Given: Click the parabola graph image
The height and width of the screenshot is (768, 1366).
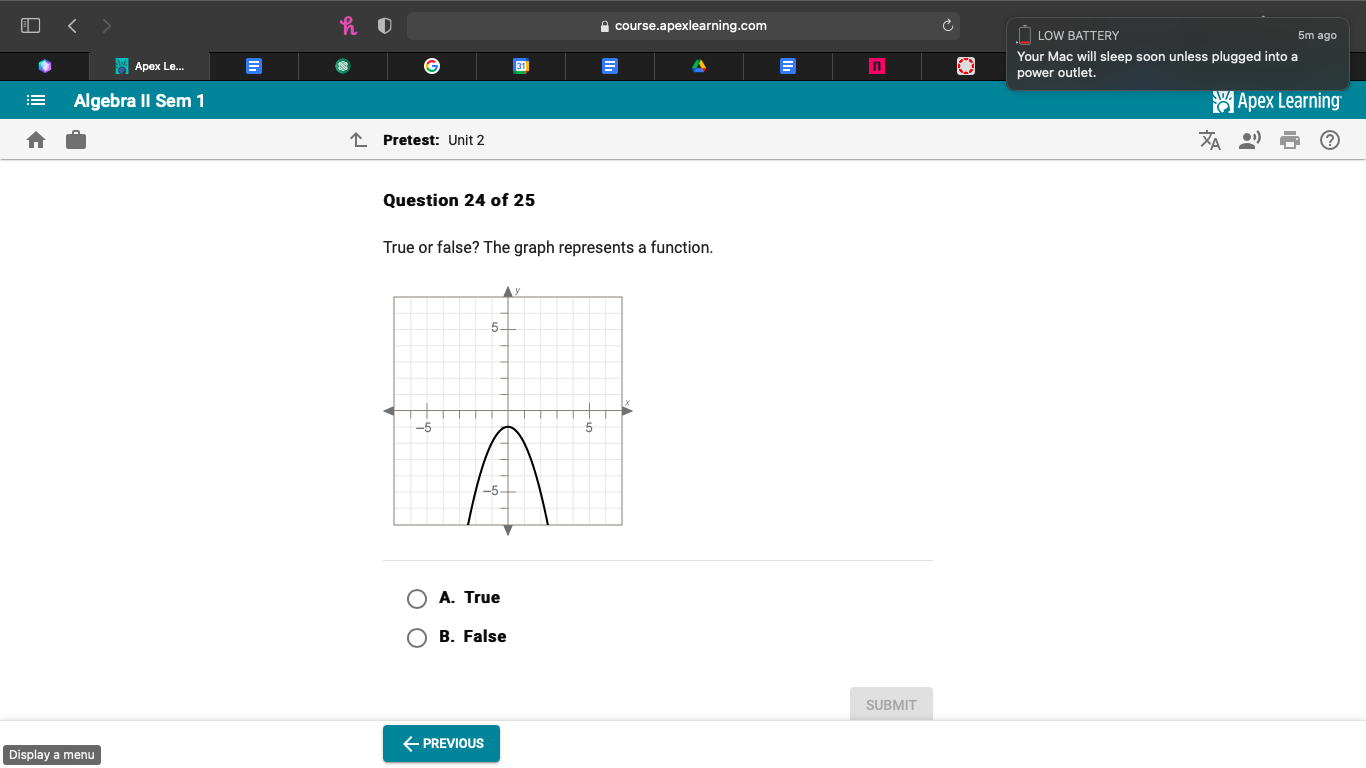Looking at the screenshot, I should tap(508, 410).
